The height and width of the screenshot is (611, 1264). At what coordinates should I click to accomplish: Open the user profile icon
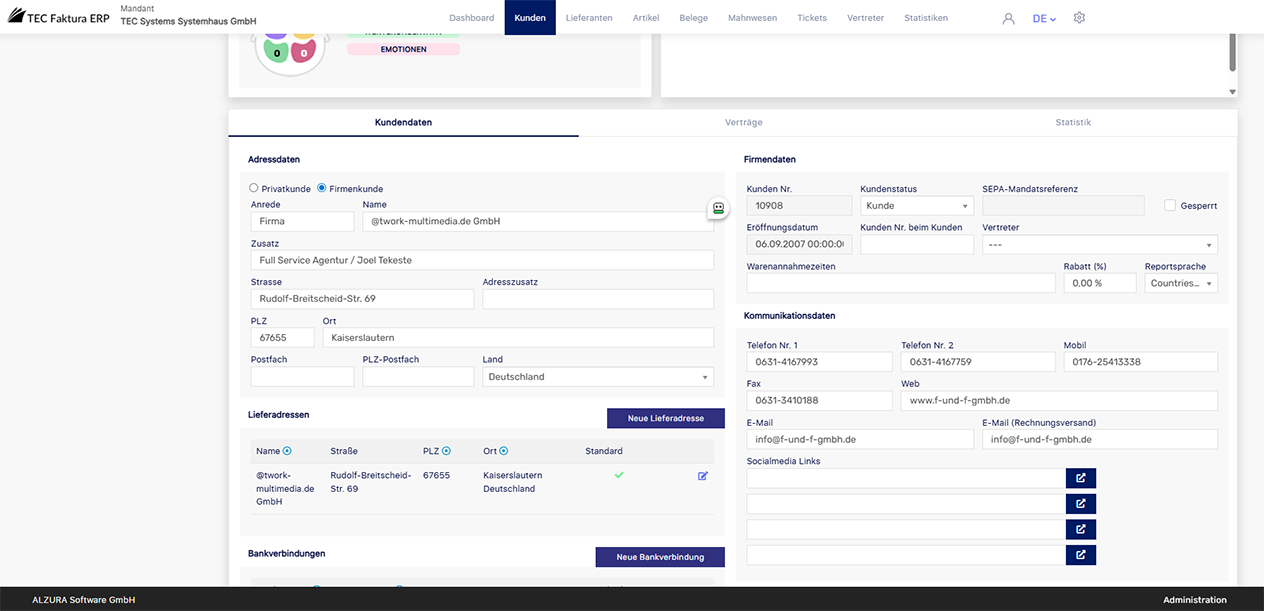(1008, 18)
